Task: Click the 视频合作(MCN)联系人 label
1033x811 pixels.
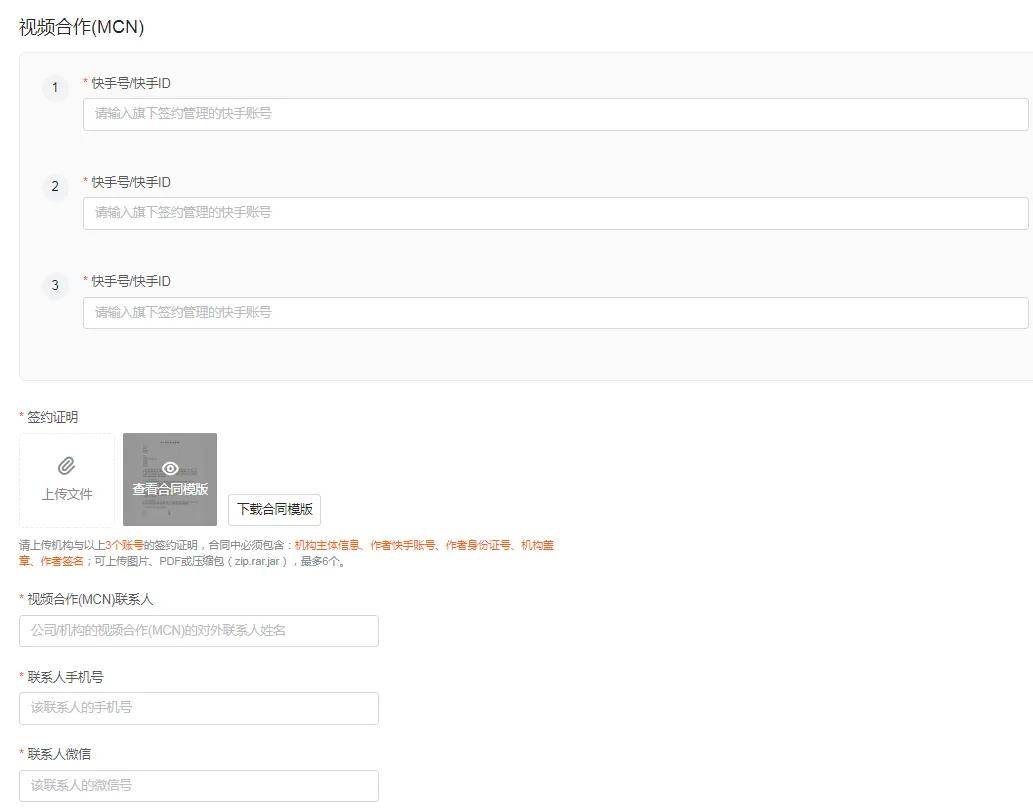Action: [90, 600]
